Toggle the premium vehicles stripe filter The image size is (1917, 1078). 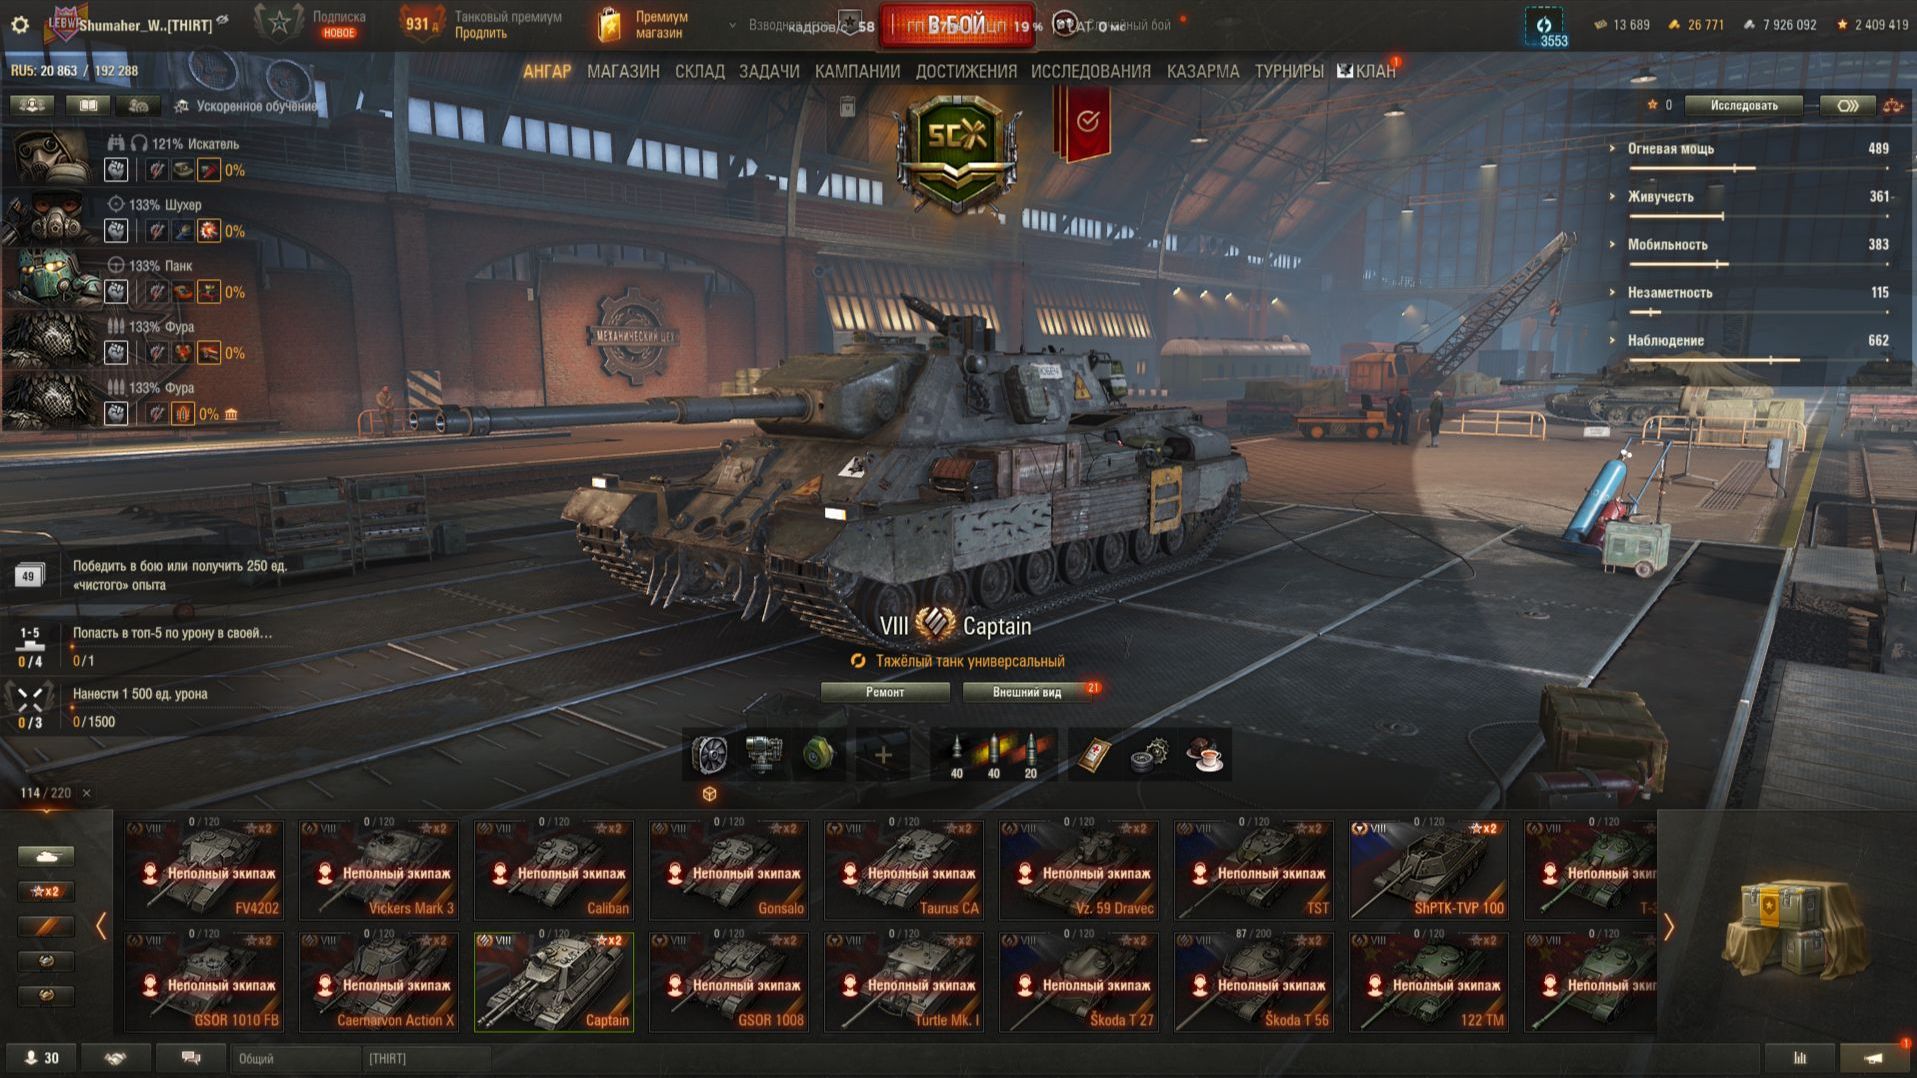coord(46,926)
